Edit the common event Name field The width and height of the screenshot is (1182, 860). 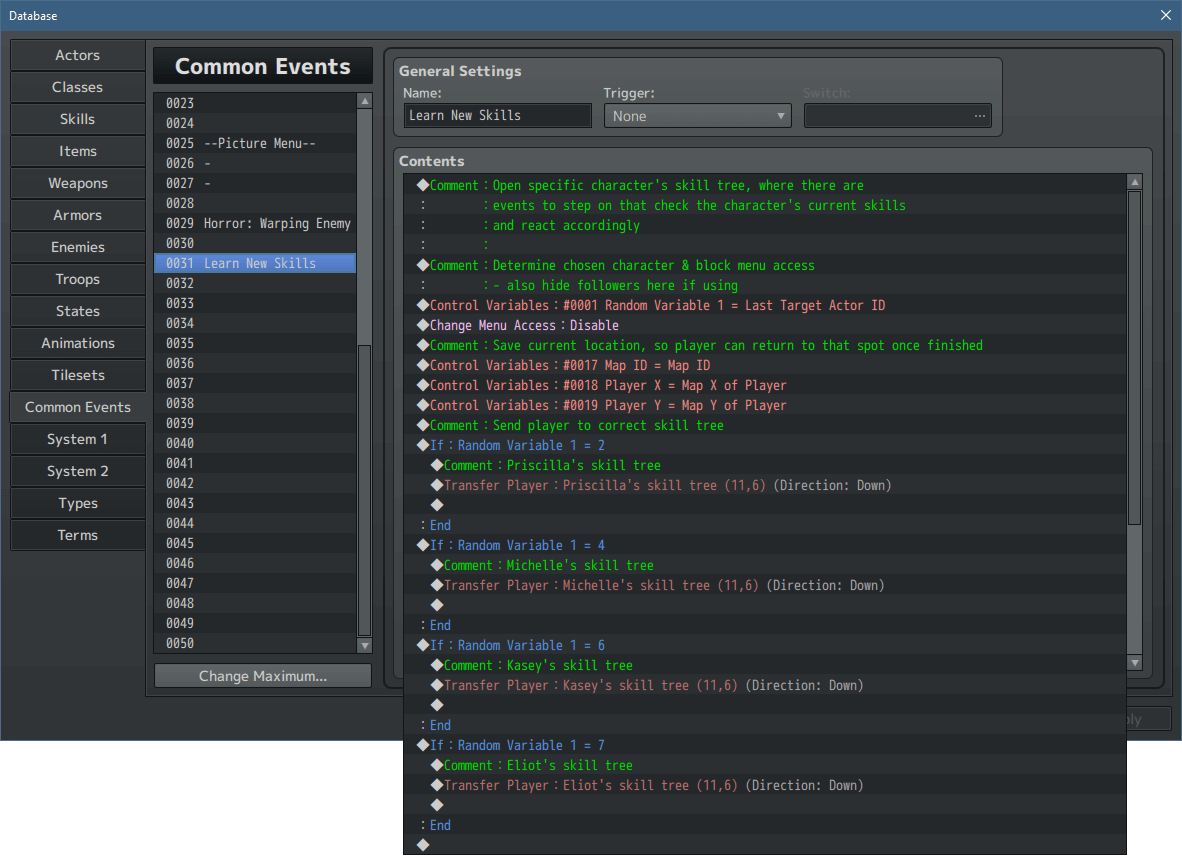[x=497, y=115]
